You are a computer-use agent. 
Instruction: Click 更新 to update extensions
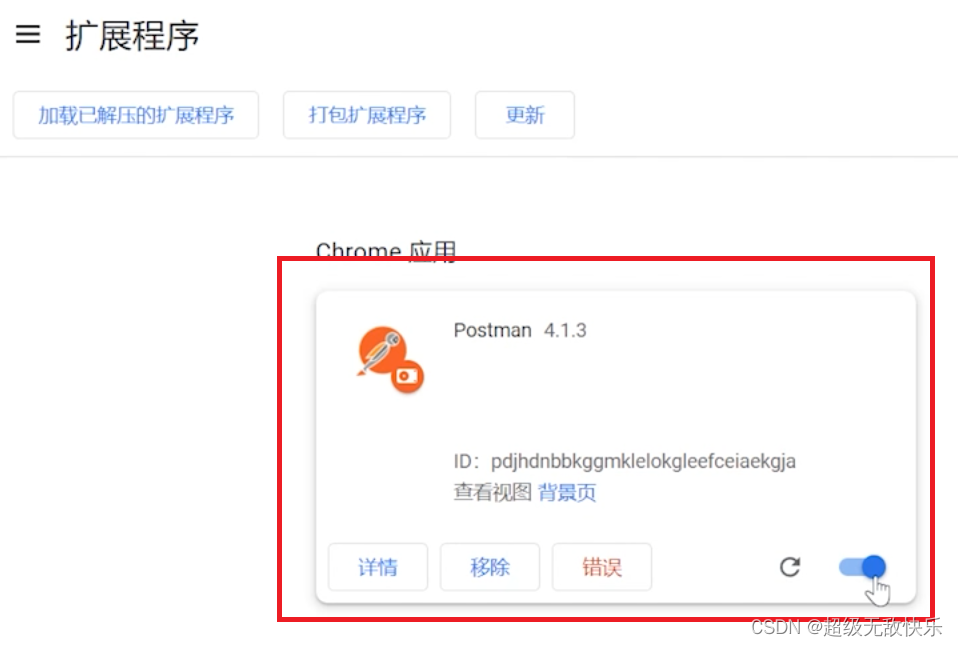pyautogui.click(x=524, y=115)
